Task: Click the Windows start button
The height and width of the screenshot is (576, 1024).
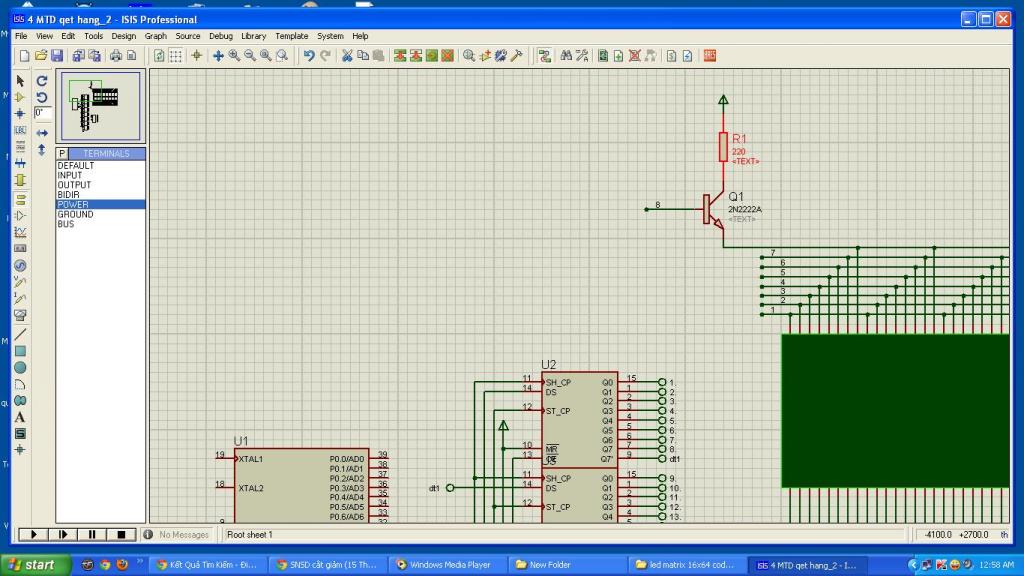Action: pos(34,565)
